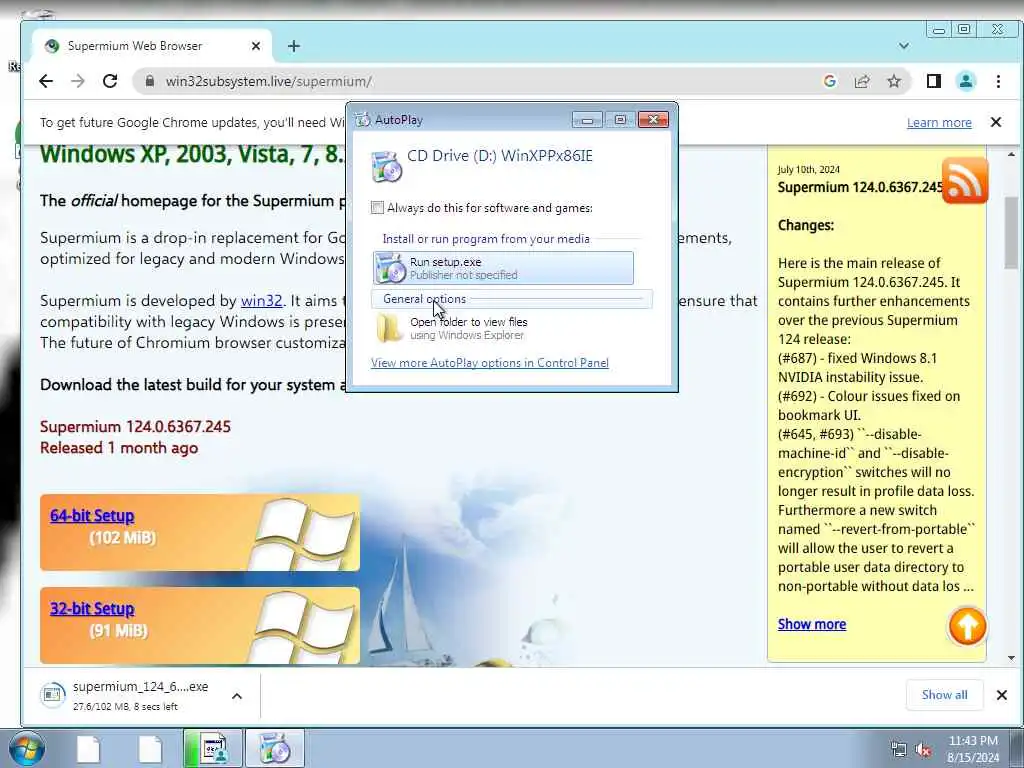1024x768 pixels.
Task: Expand the tab search chevron
Action: click(904, 46)
